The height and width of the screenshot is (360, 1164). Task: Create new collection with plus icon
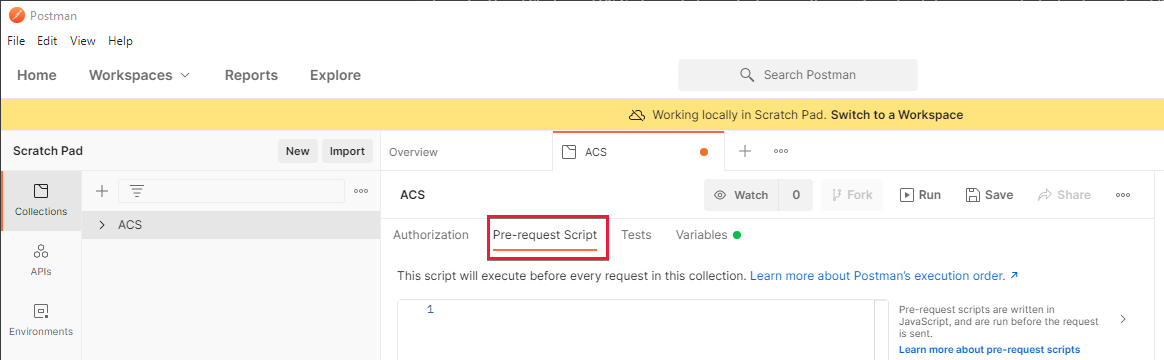coord(102,191)
